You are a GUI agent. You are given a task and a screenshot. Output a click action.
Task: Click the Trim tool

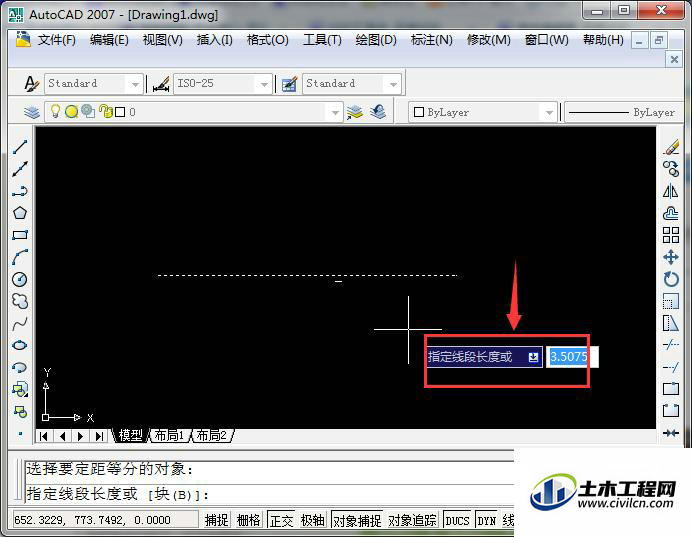coord(671,344)
